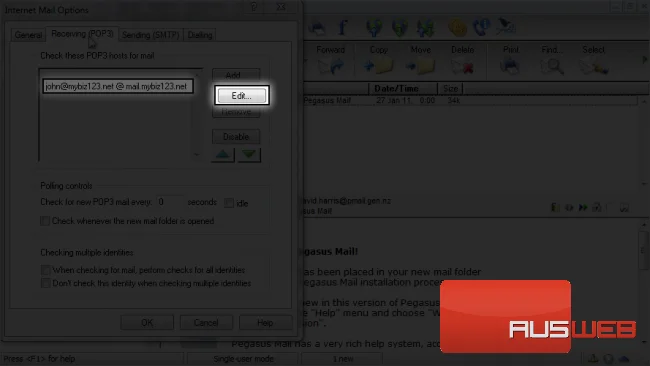Click the Move to folder toolbar icon

point(420,66)
